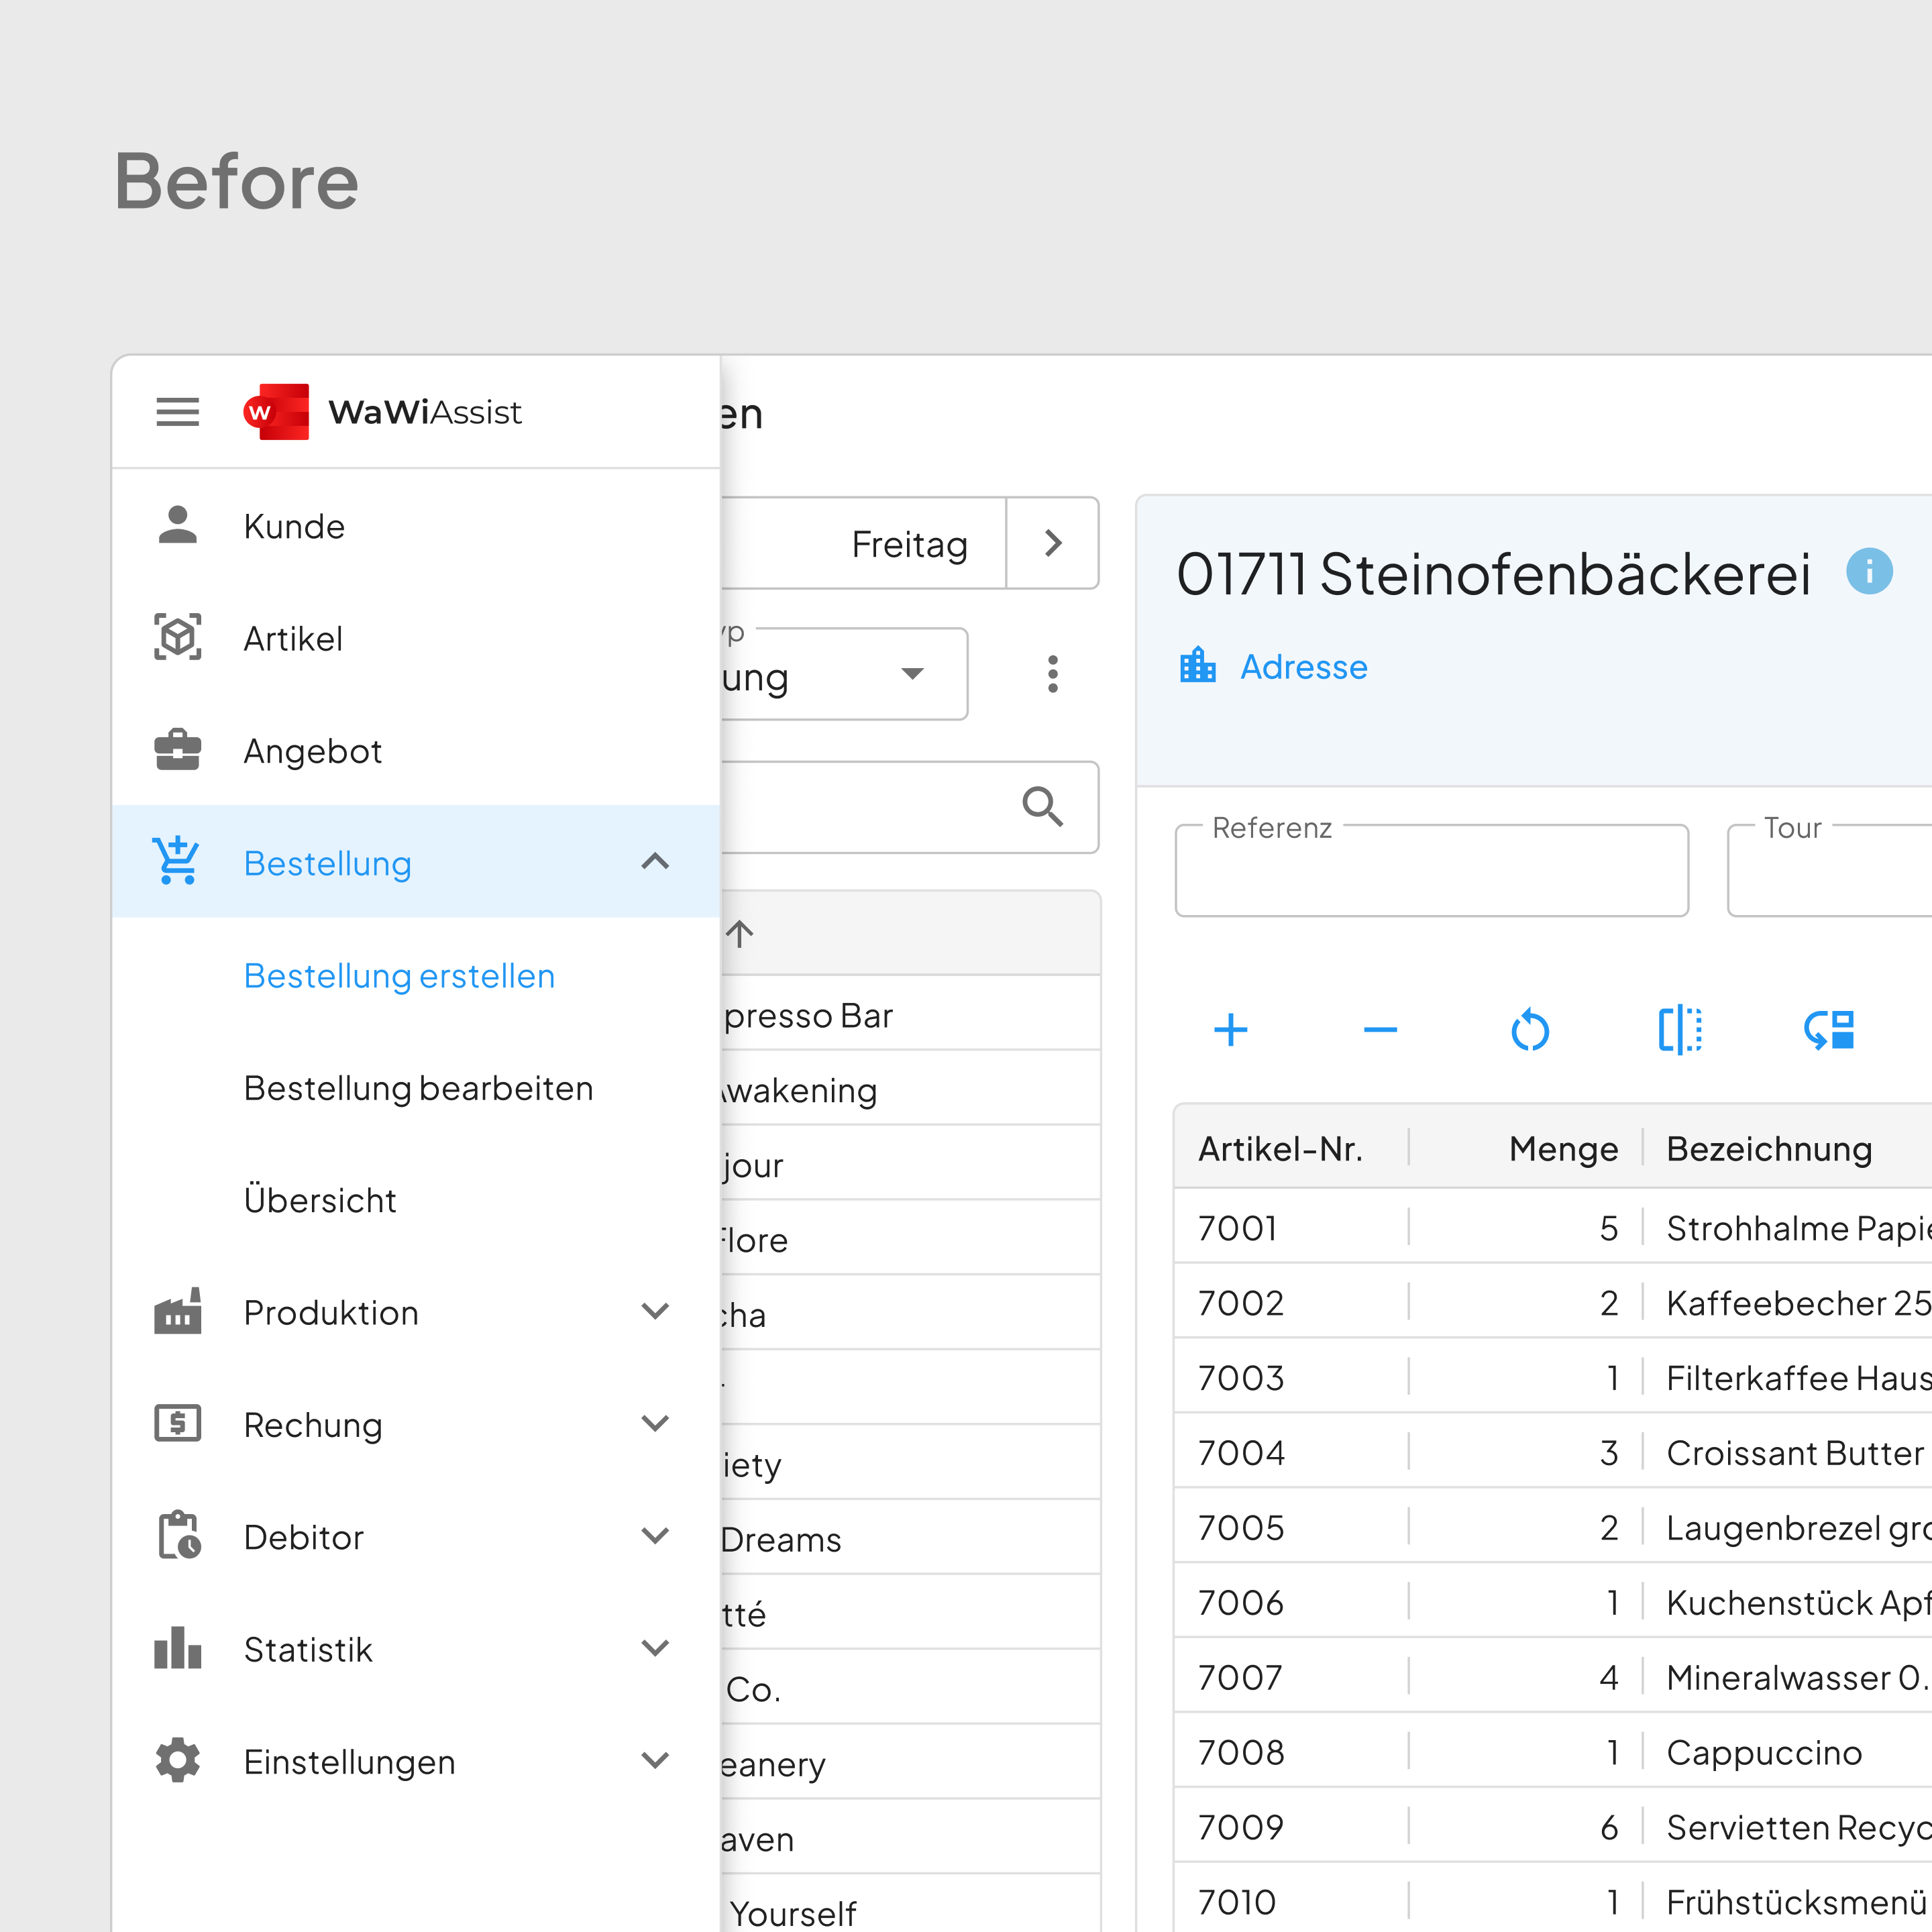Screen dimensions: 1932x1932
Task: Click the search magnifier icon
Action: (x=1042, y=806)
